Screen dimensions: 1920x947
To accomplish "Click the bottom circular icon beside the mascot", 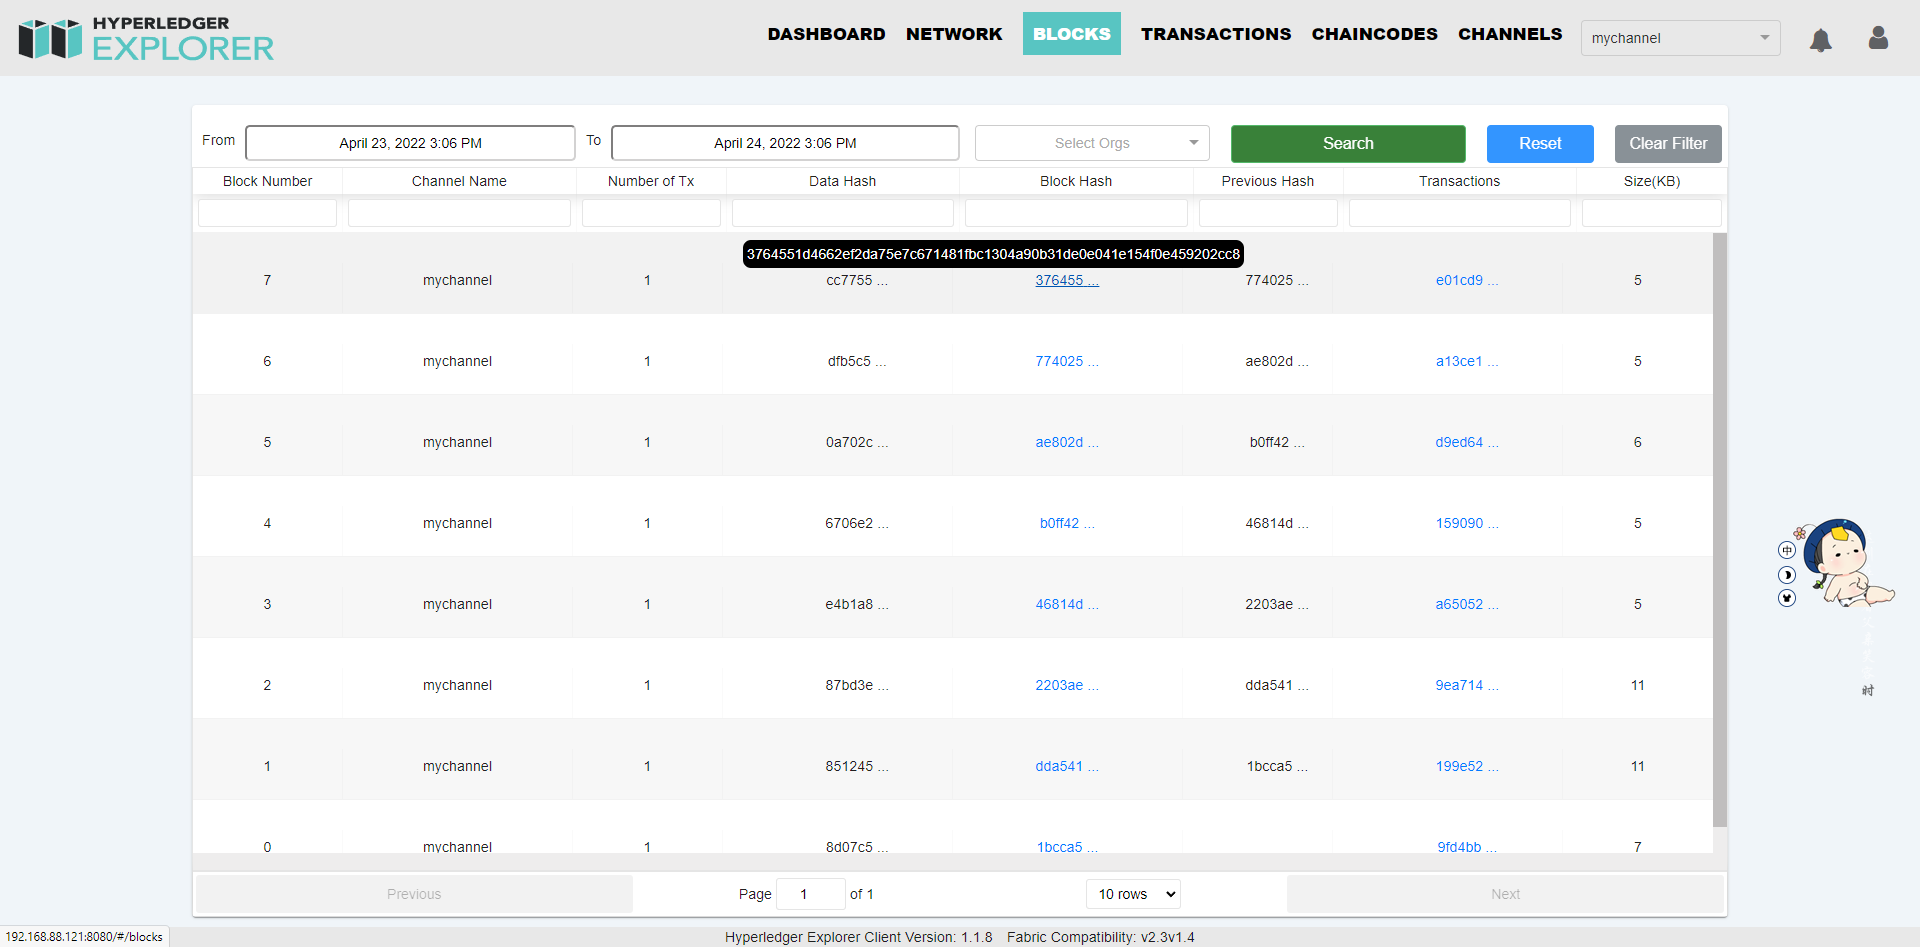I will click(x=1787, y=598).
